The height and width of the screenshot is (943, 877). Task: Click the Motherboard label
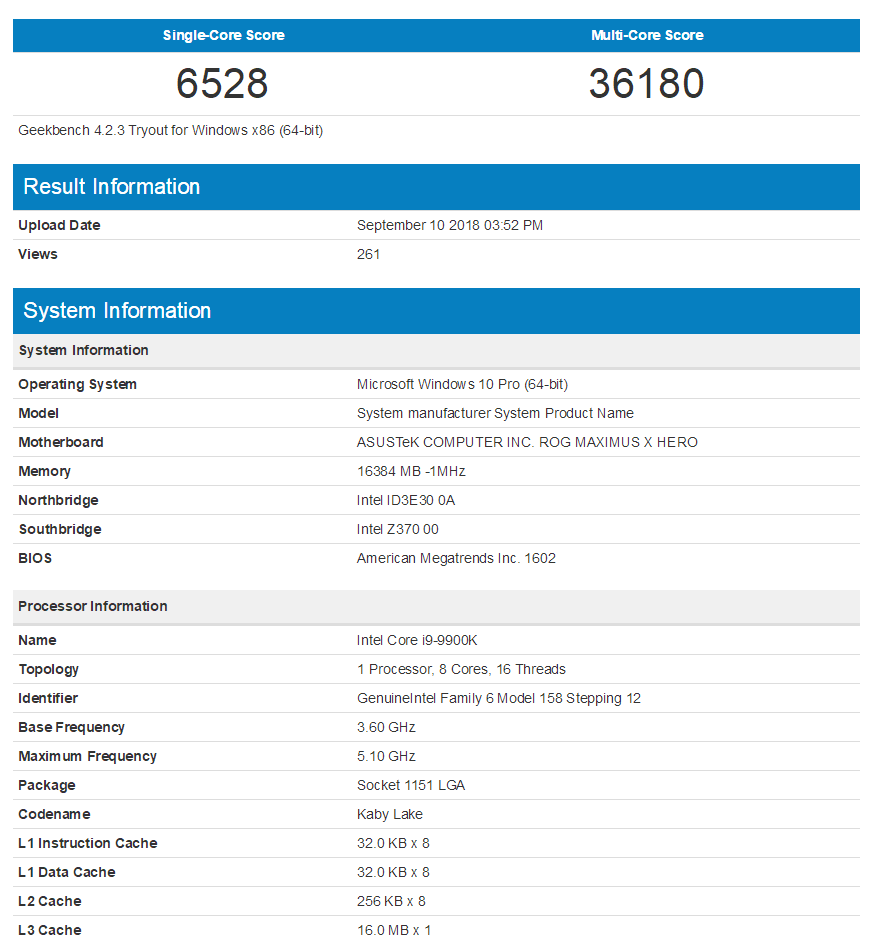click(x=61, y=443)
